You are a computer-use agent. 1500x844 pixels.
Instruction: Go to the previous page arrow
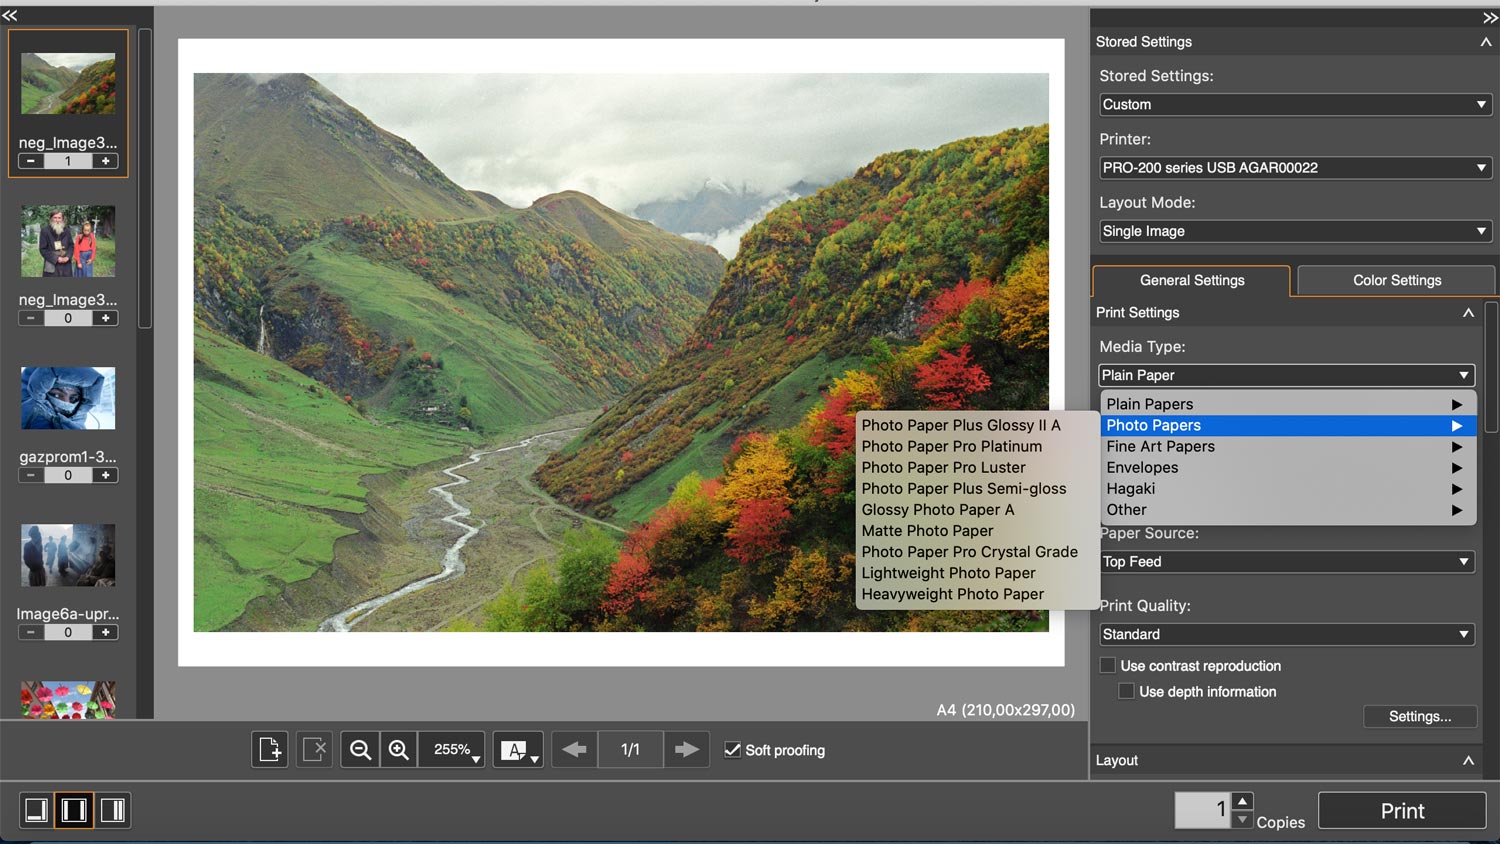click(x=574, y=749)
